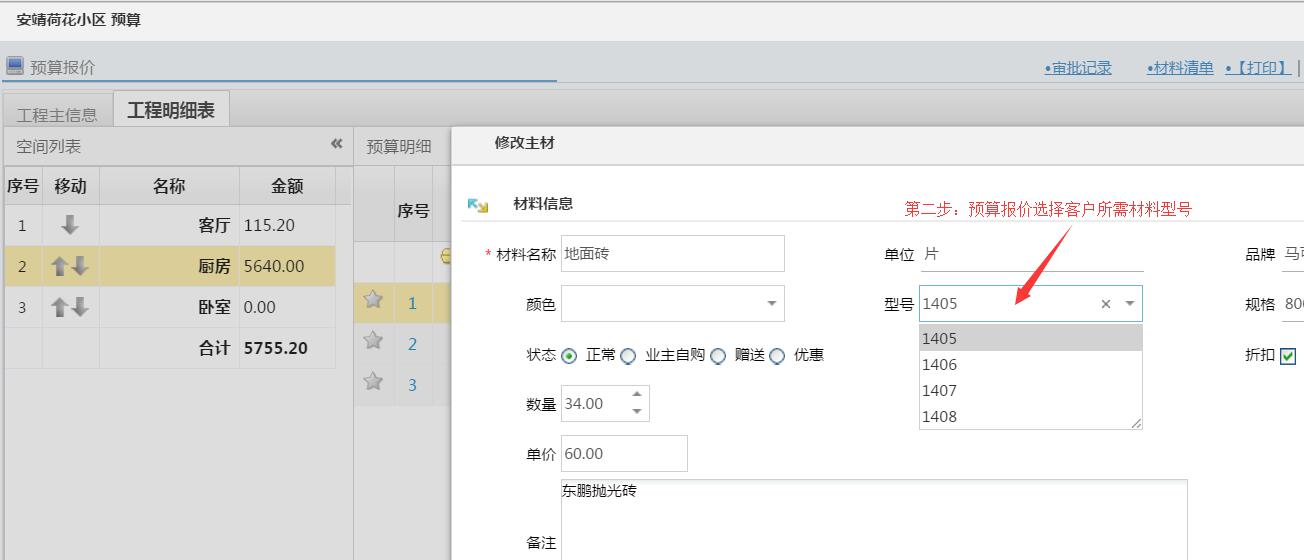Collapse the 空间列表 panel with double-arrow
Image resolution: width=1304 pixels, height=560 pixels.
(337, 144)
